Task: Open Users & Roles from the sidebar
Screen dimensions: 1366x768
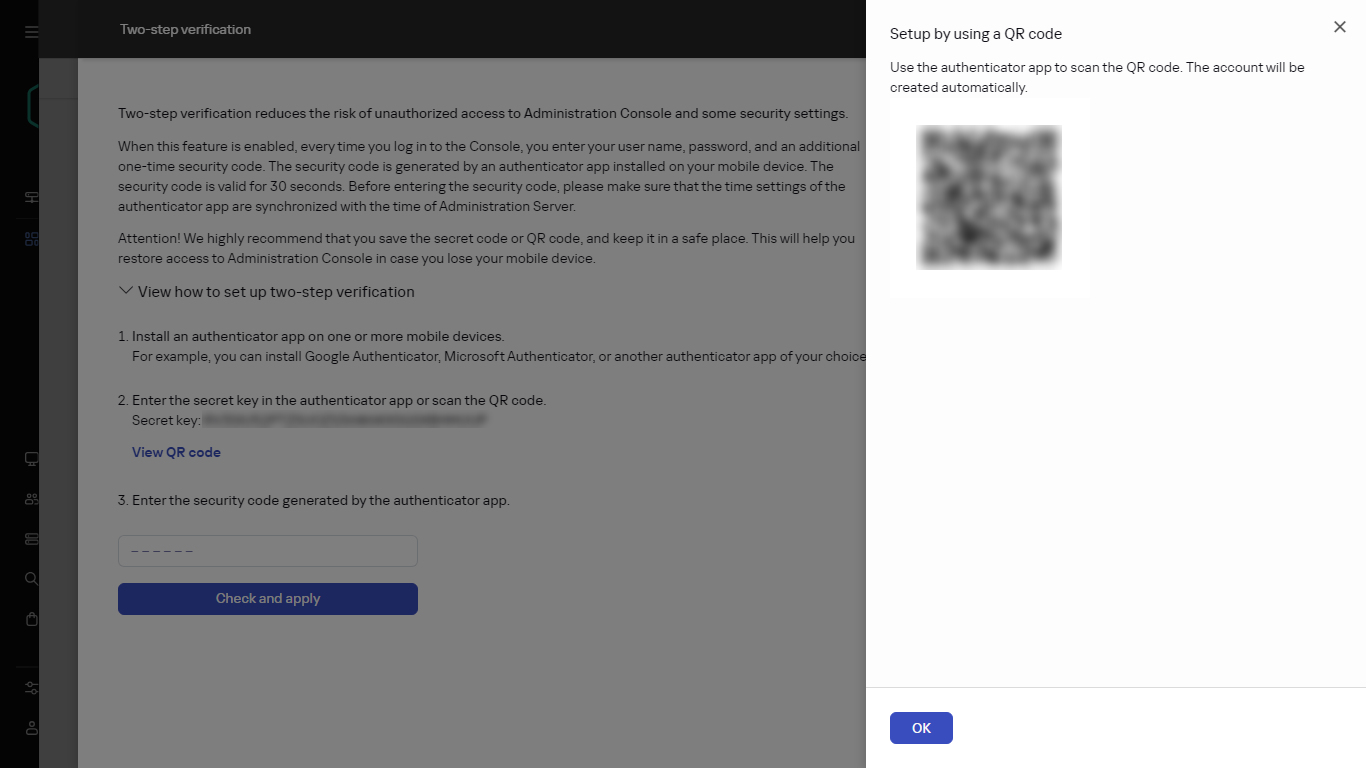Action: point(31,498)
